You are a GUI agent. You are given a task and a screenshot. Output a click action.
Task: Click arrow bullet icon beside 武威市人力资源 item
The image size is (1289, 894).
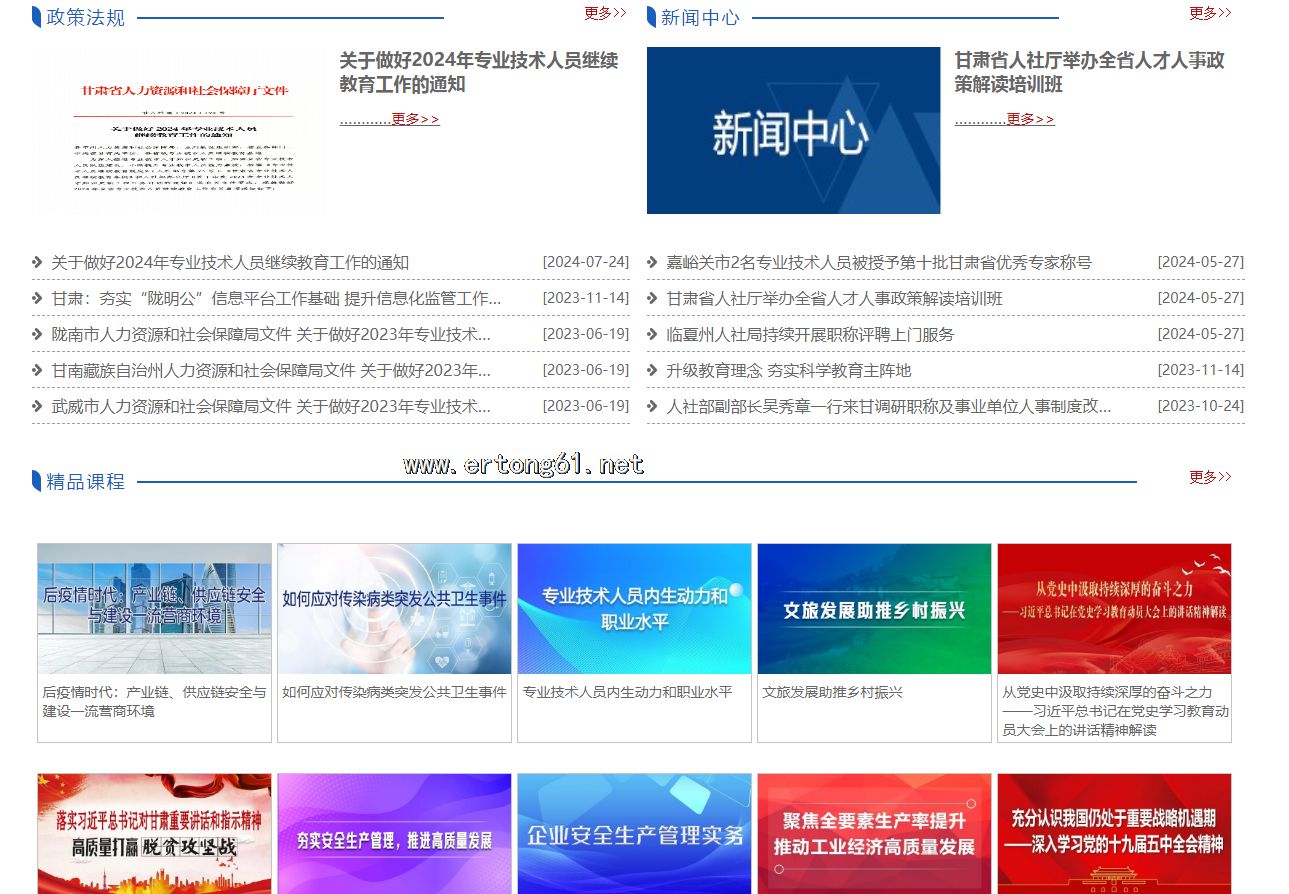[38, 406]
